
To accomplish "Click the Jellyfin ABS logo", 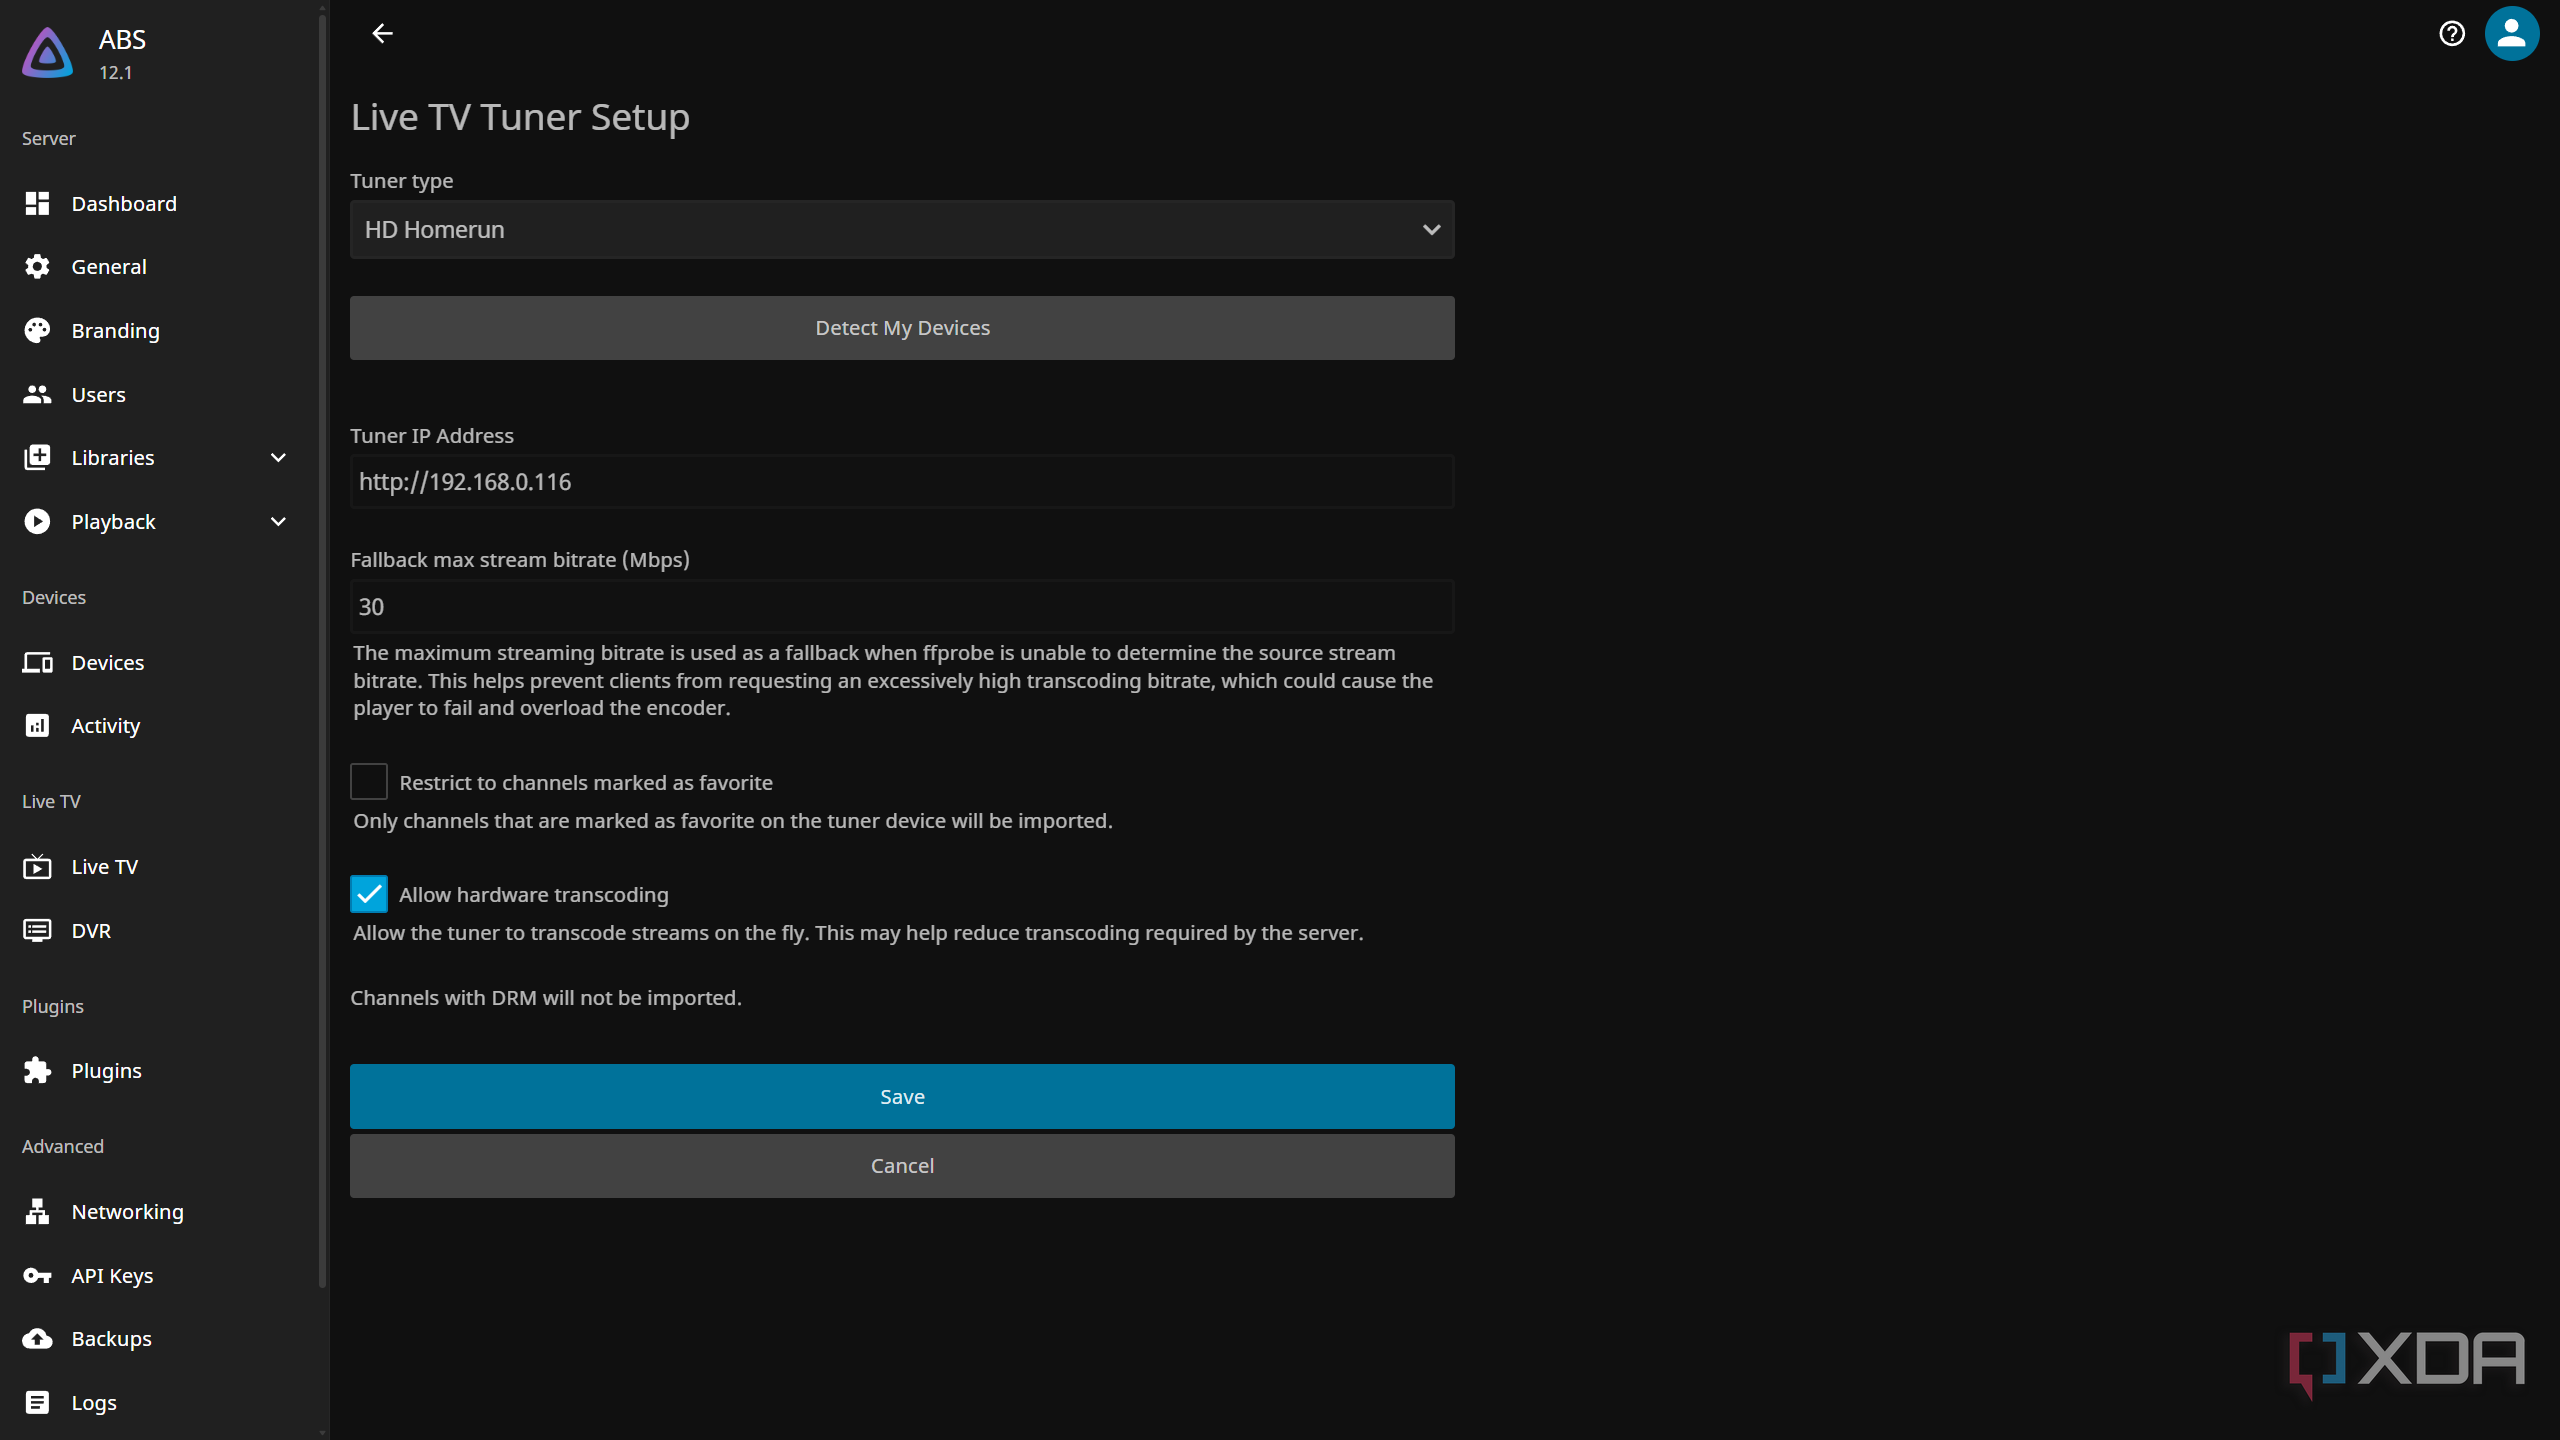I will pos(48,53).
